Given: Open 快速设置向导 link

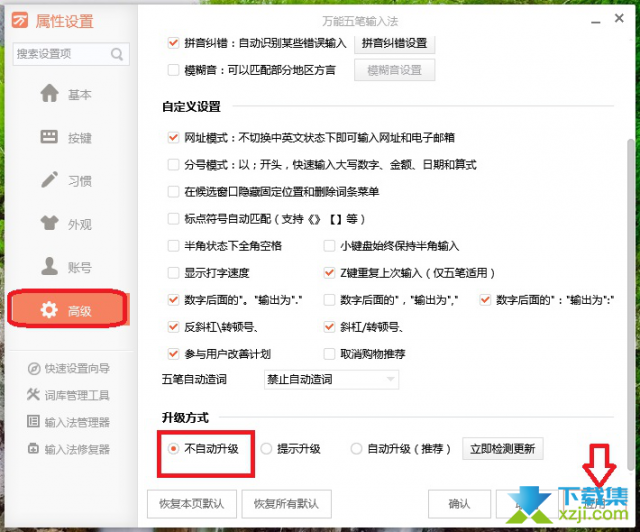Looking at the screenshot, I should point(77,369).
